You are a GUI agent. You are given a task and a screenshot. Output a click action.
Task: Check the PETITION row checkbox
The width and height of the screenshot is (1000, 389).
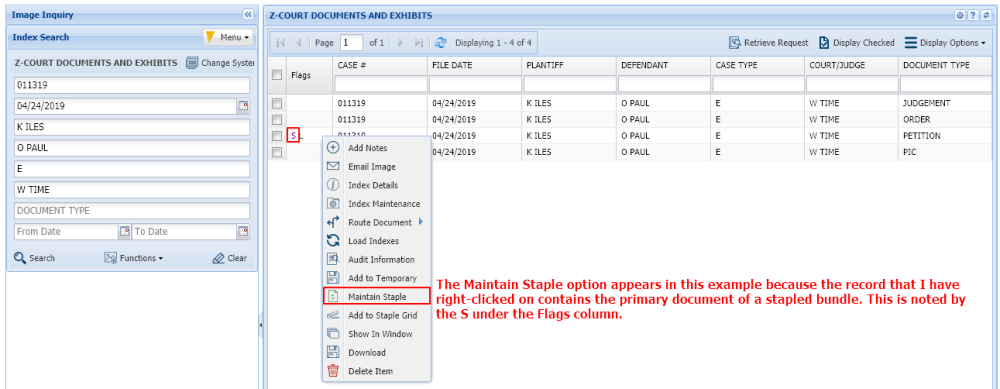click(x=277, y=136)
